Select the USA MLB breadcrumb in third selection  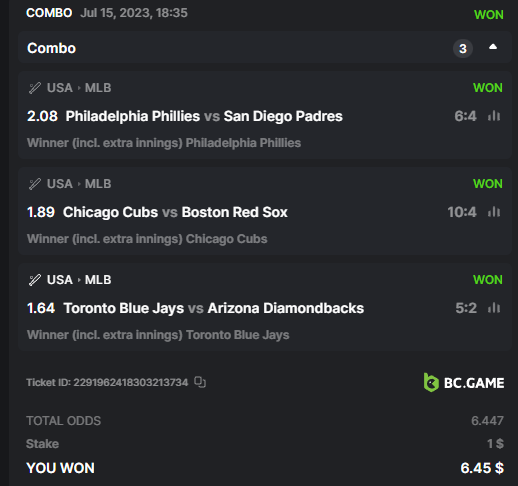[x=79, y=280]
